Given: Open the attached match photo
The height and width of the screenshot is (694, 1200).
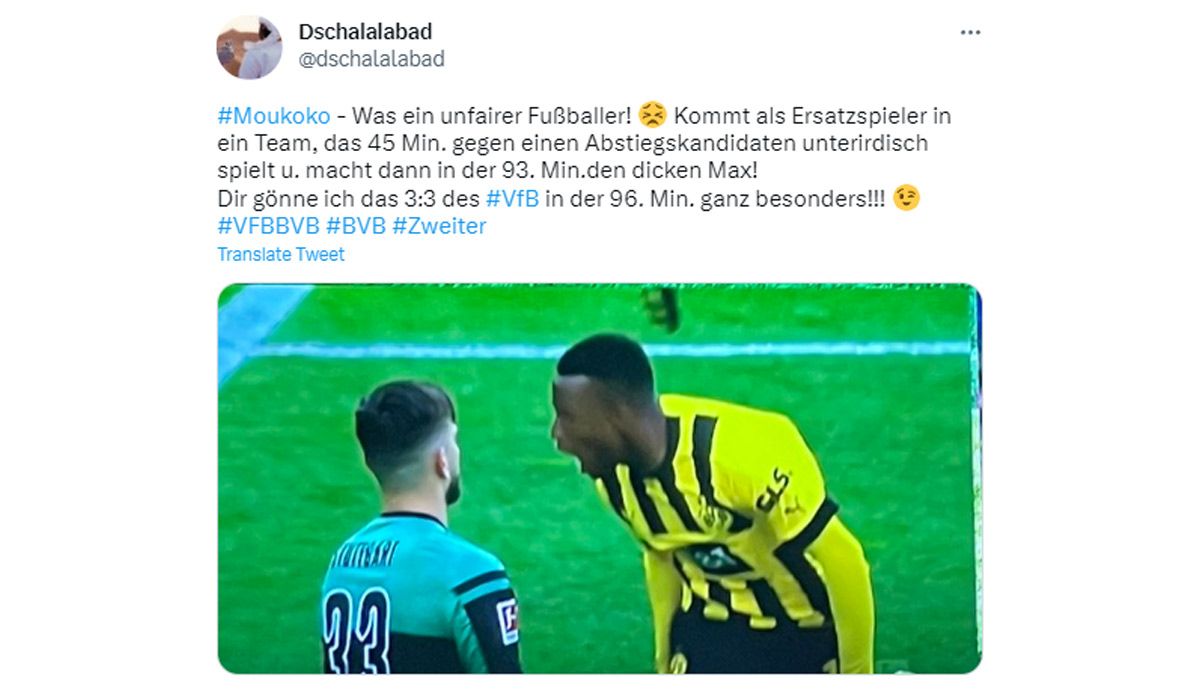Looking at the screenshot, I should click(x=599, y=478).
